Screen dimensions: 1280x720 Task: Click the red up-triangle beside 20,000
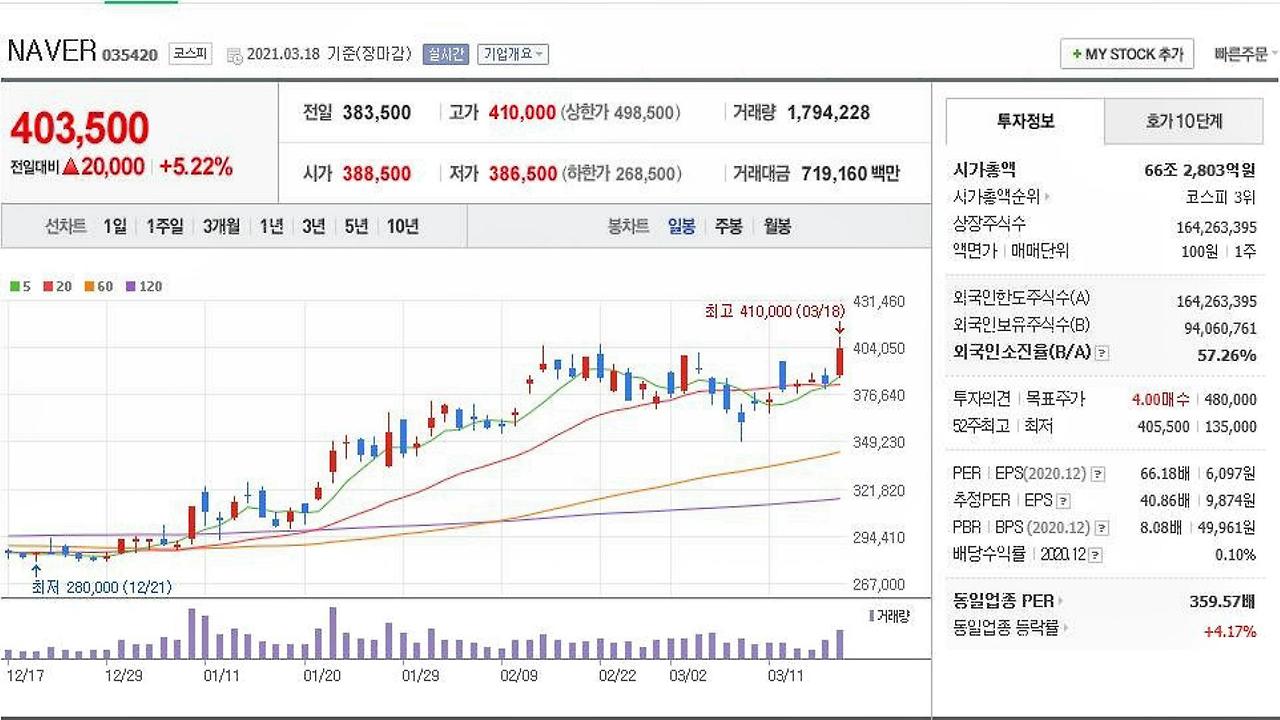(70, 167)
